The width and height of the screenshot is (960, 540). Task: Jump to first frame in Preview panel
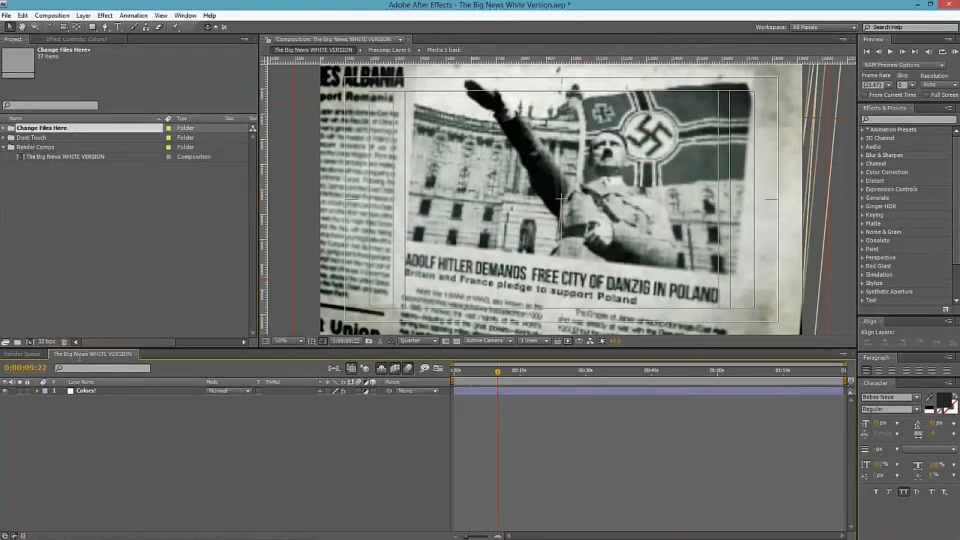pyautogui.click(x=866, y=52)
